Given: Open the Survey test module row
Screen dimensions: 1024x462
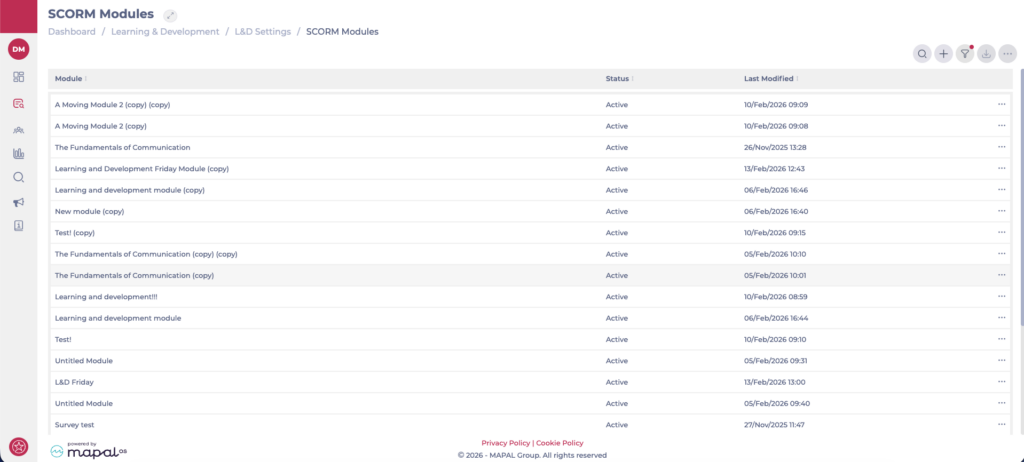Looking at the screenshot, I should (76, 424).
